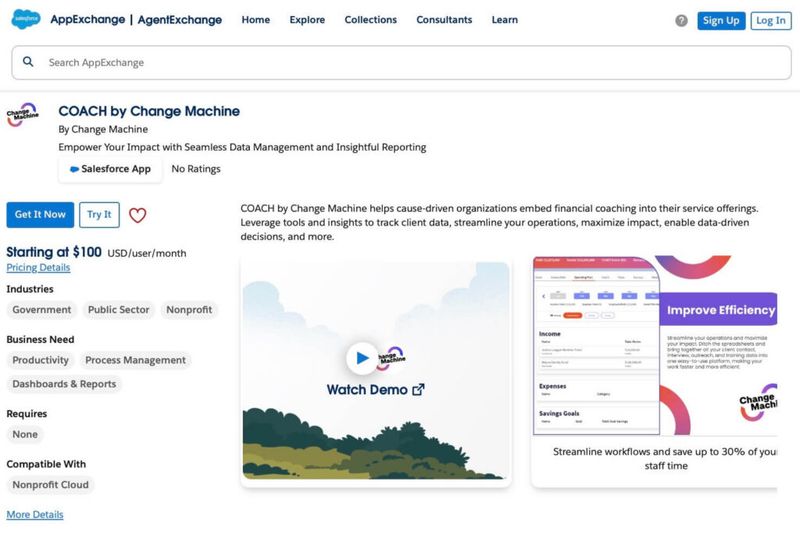Click the By Change Machine publisher text
The image size is (800, 534).
coord(103,129)
